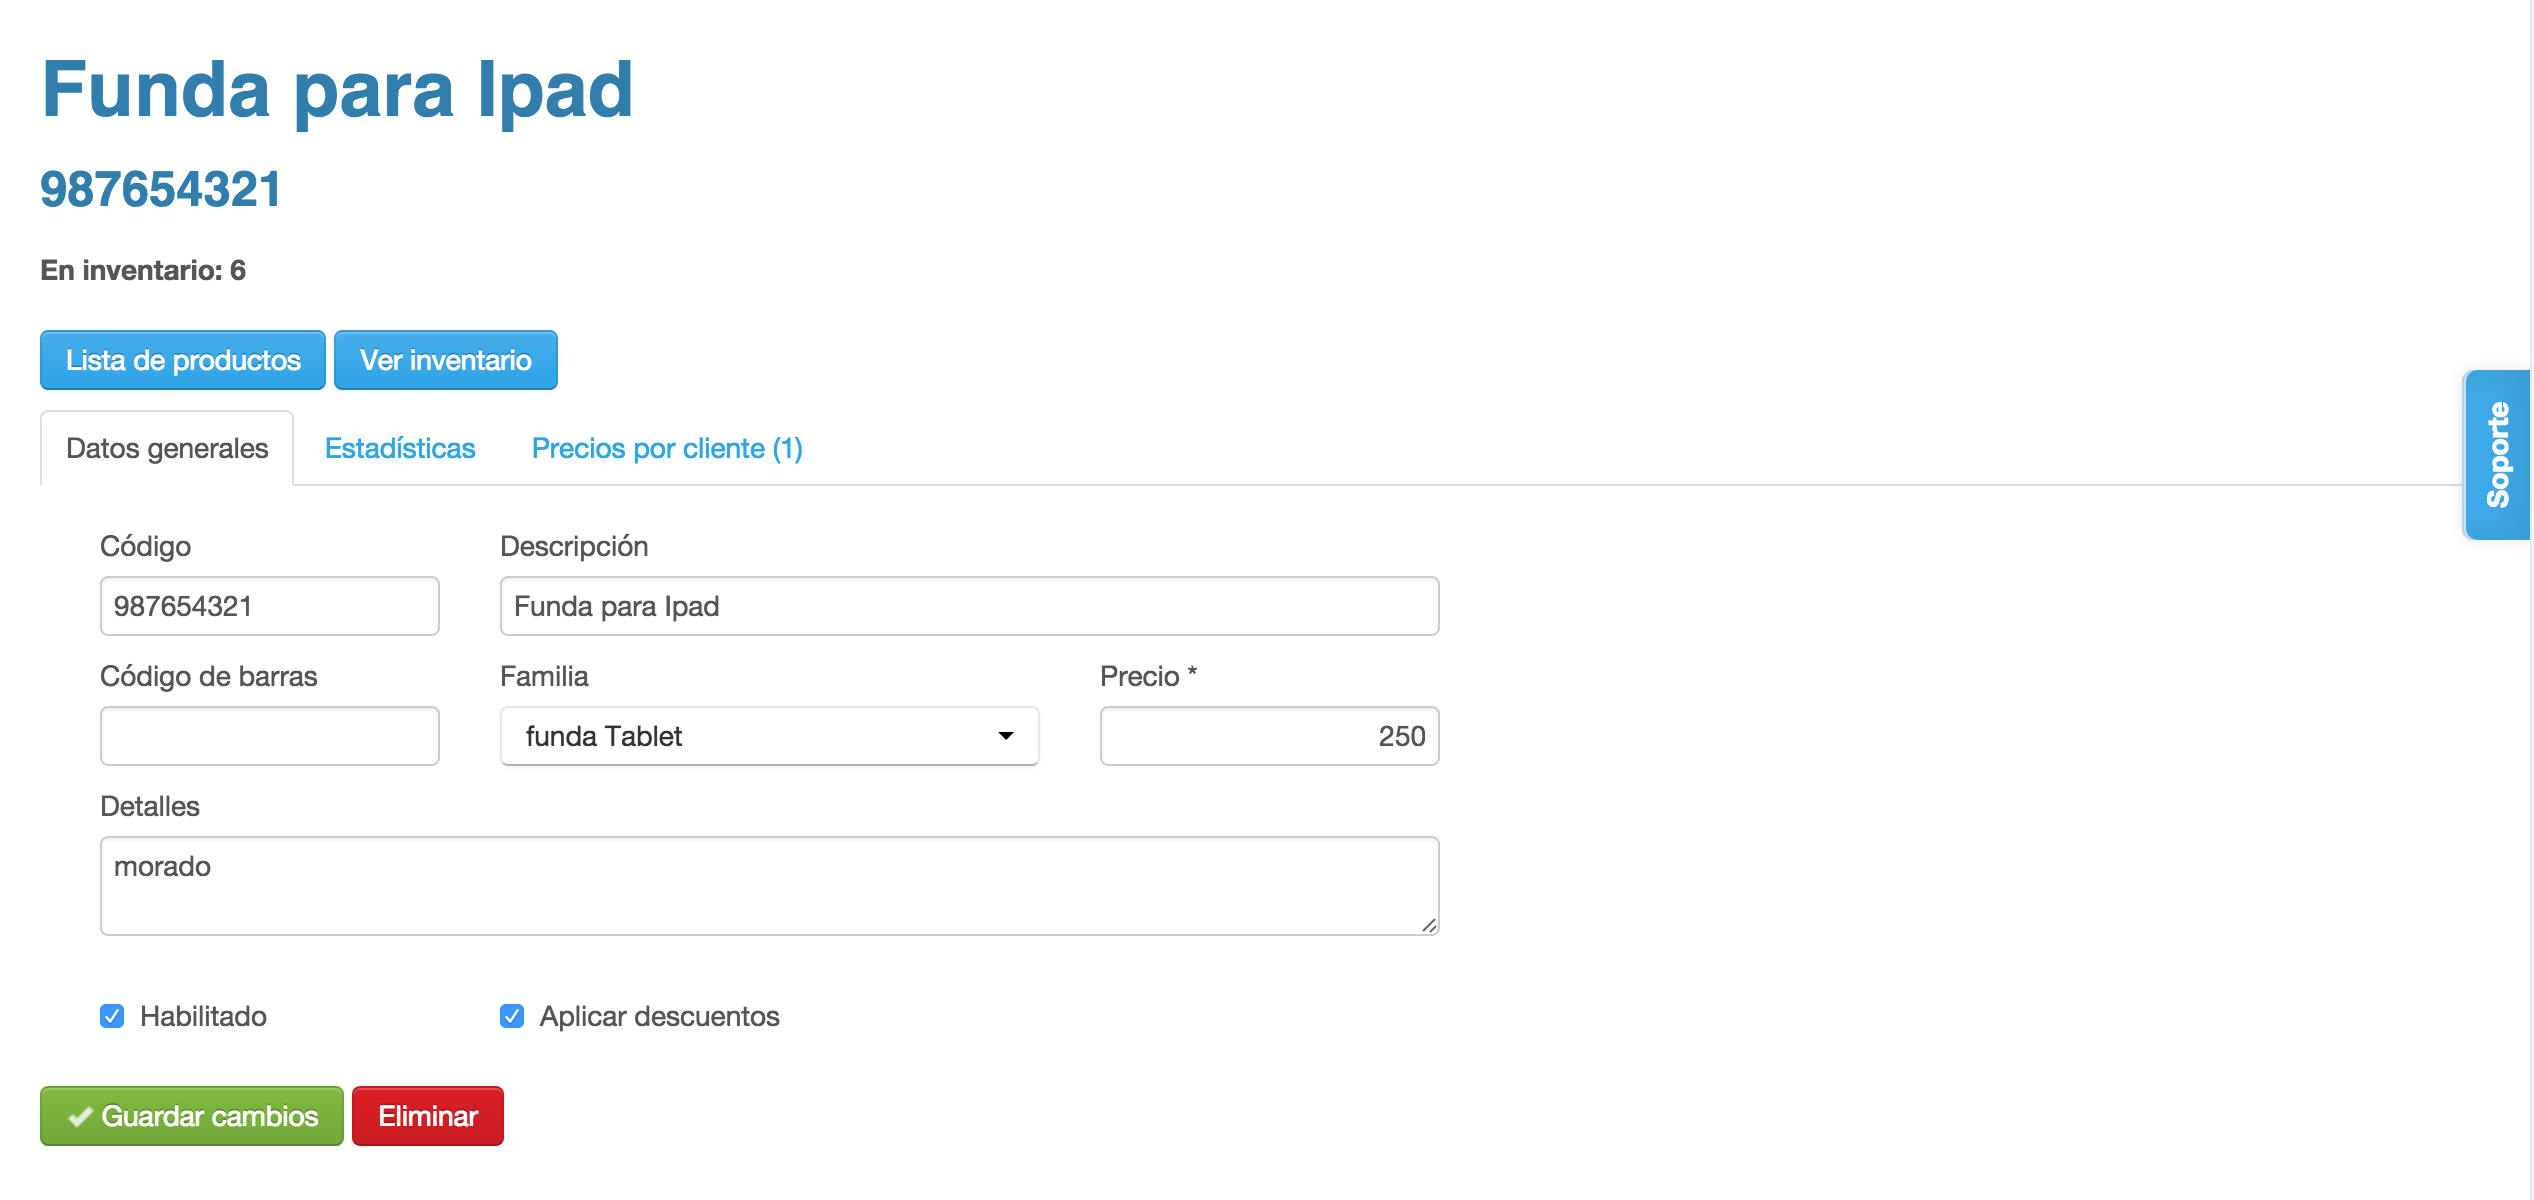Open the Soporte side tab
Image resolution: width=2534 pixels, height=1200 pixels.
tap(2497, 455)
